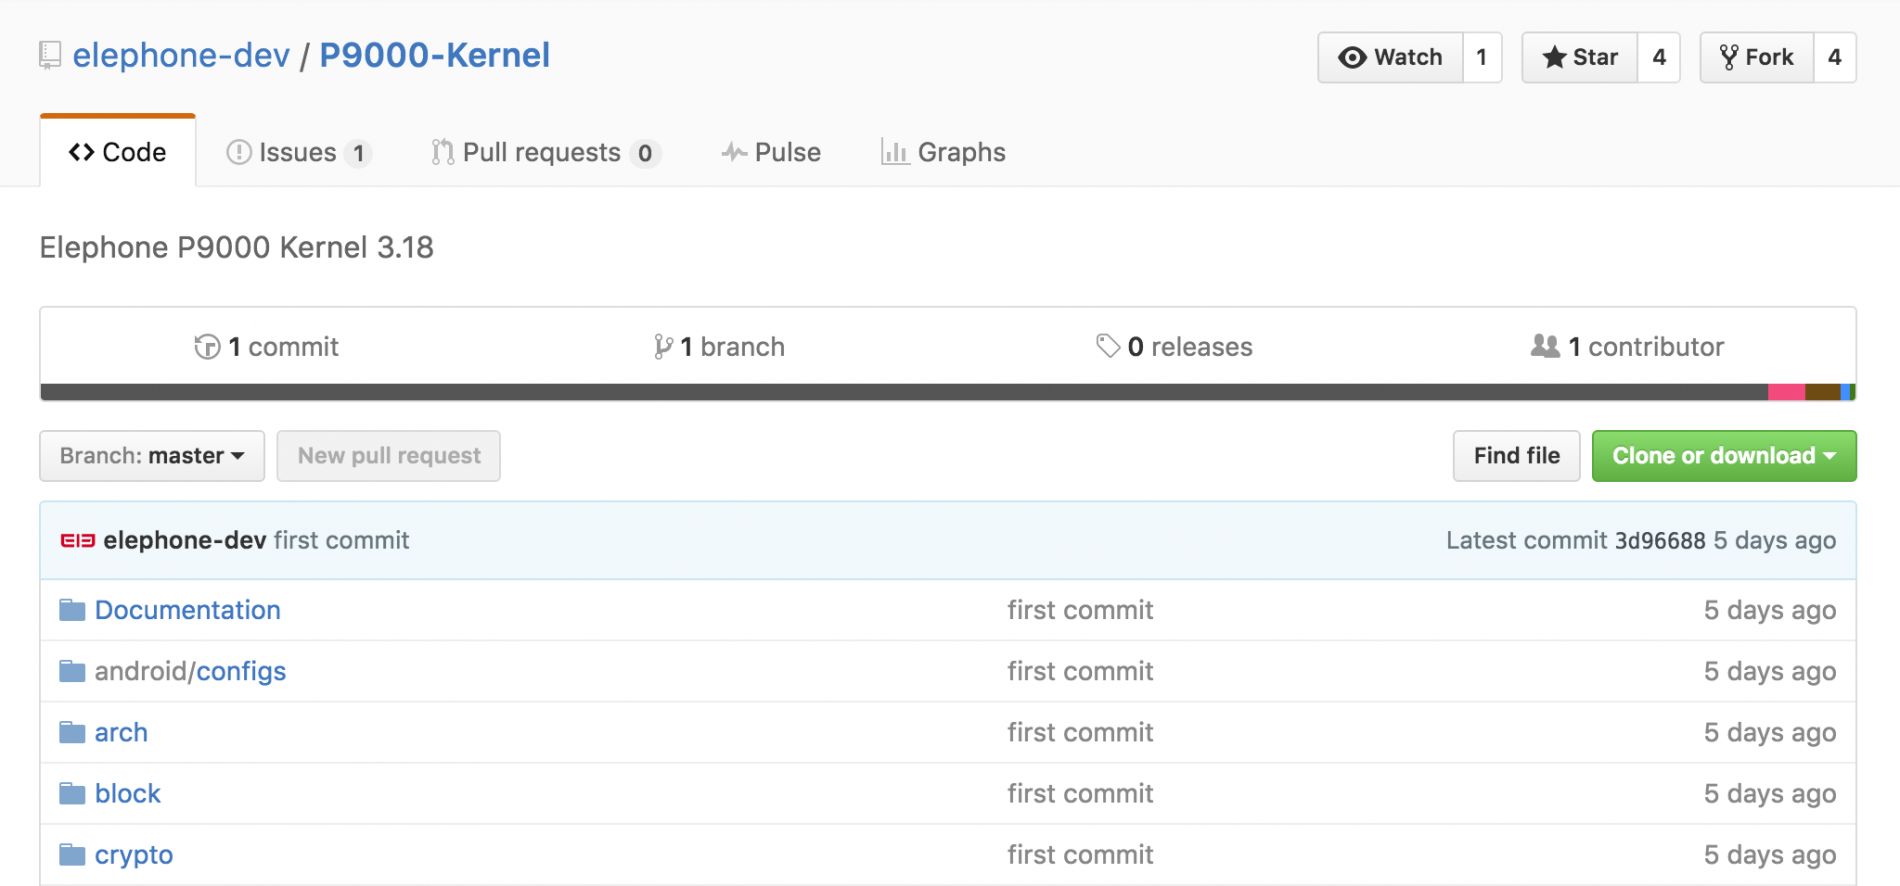The width and height of the screenshot is (1900, 886).
Task: Open the elephone-dev owner link
Action: [x=181, y=55]
